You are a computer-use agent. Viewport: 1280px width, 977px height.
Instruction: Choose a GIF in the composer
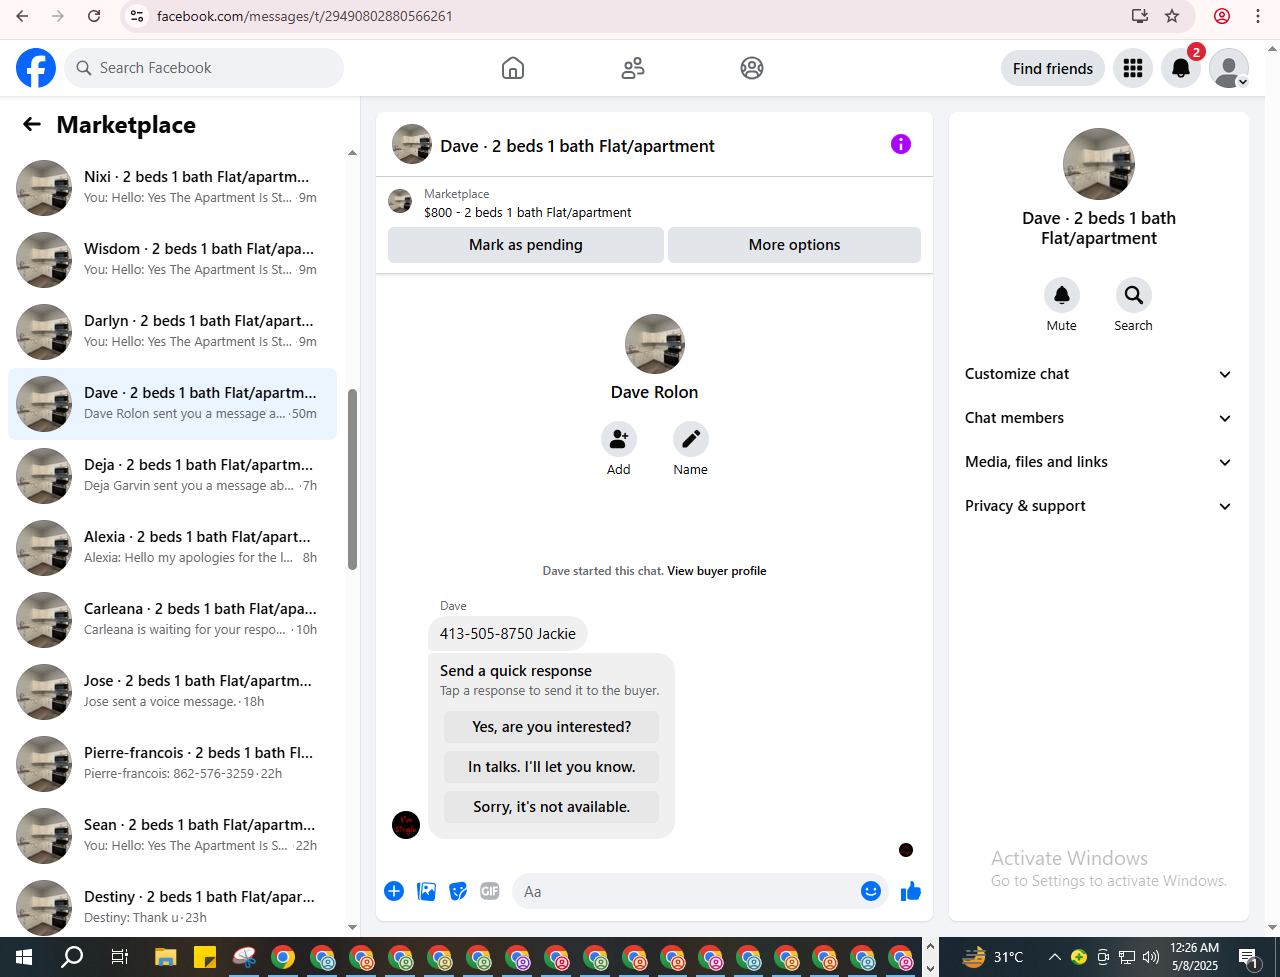pos(490,891)
